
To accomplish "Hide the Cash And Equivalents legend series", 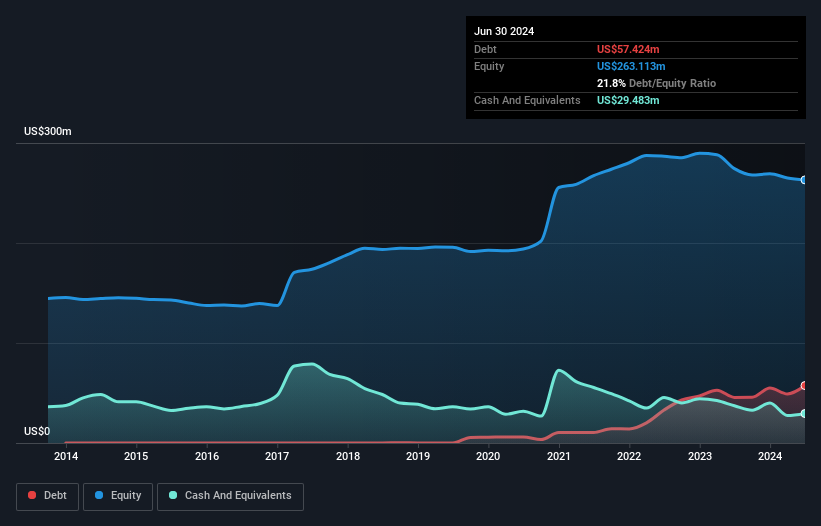I will 230,496.
